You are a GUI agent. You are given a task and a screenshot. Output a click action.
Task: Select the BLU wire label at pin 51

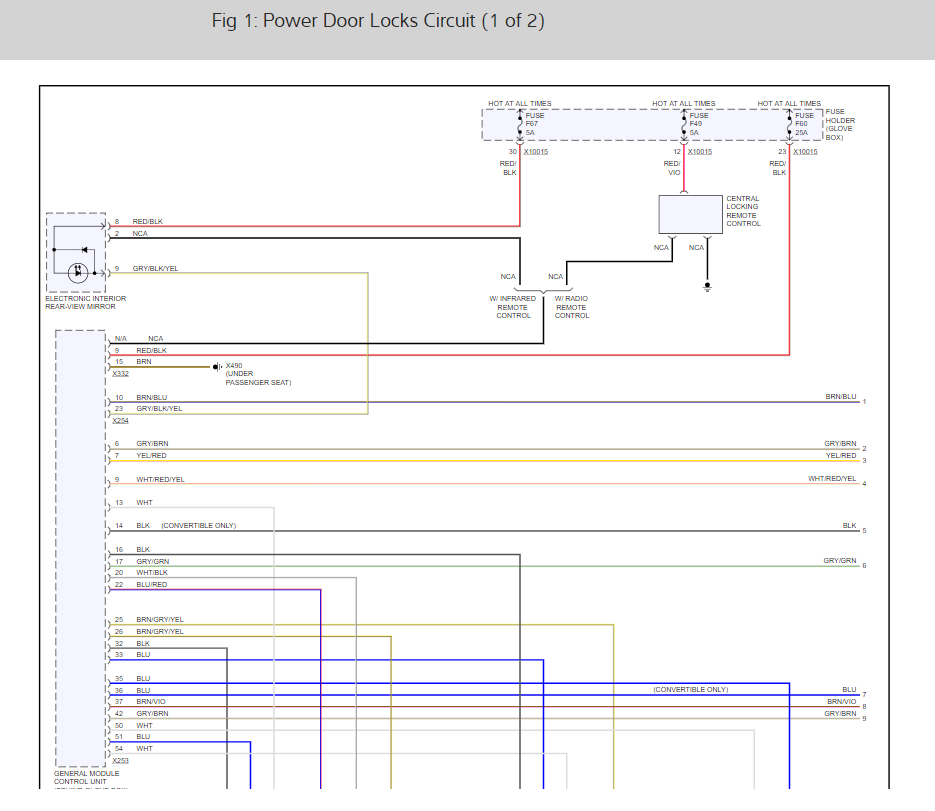point(143,736)
